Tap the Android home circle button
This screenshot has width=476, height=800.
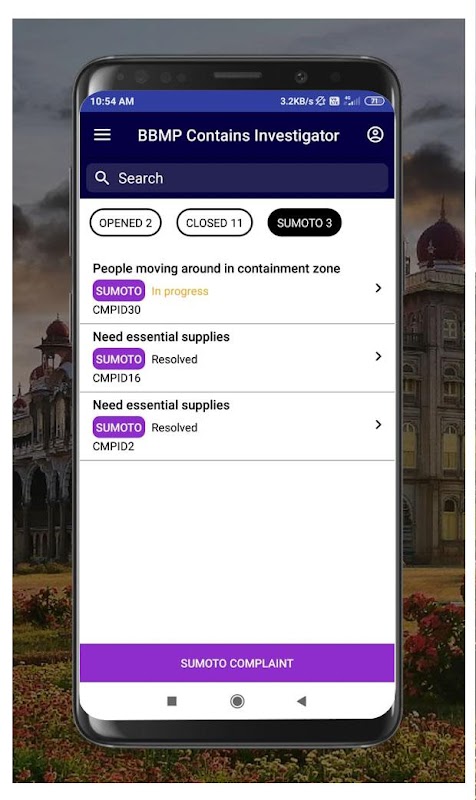[x=237, y=701]
